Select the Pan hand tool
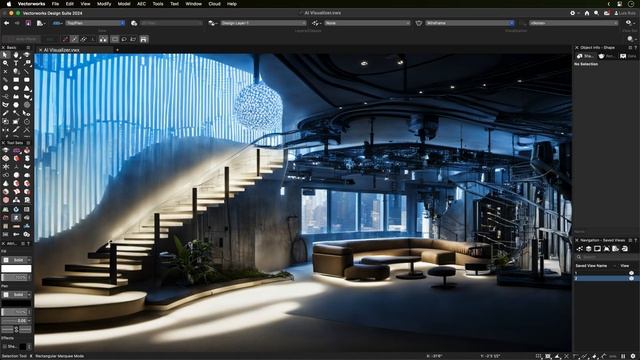 [x=16, y=55]
